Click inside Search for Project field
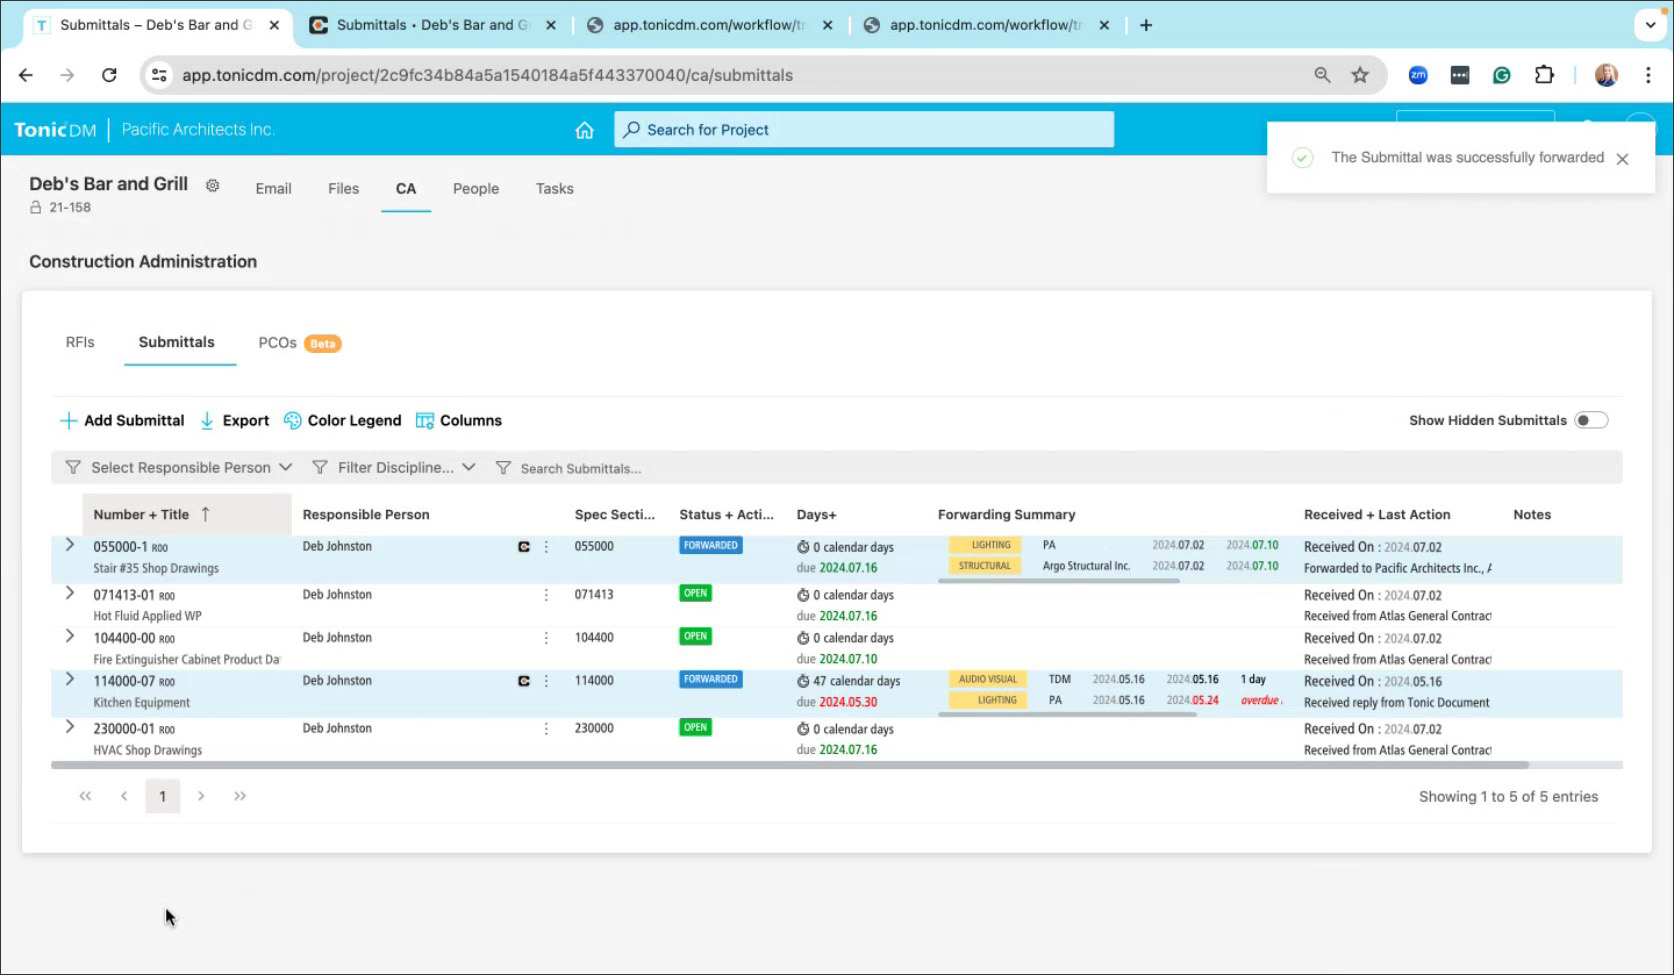 864,130
